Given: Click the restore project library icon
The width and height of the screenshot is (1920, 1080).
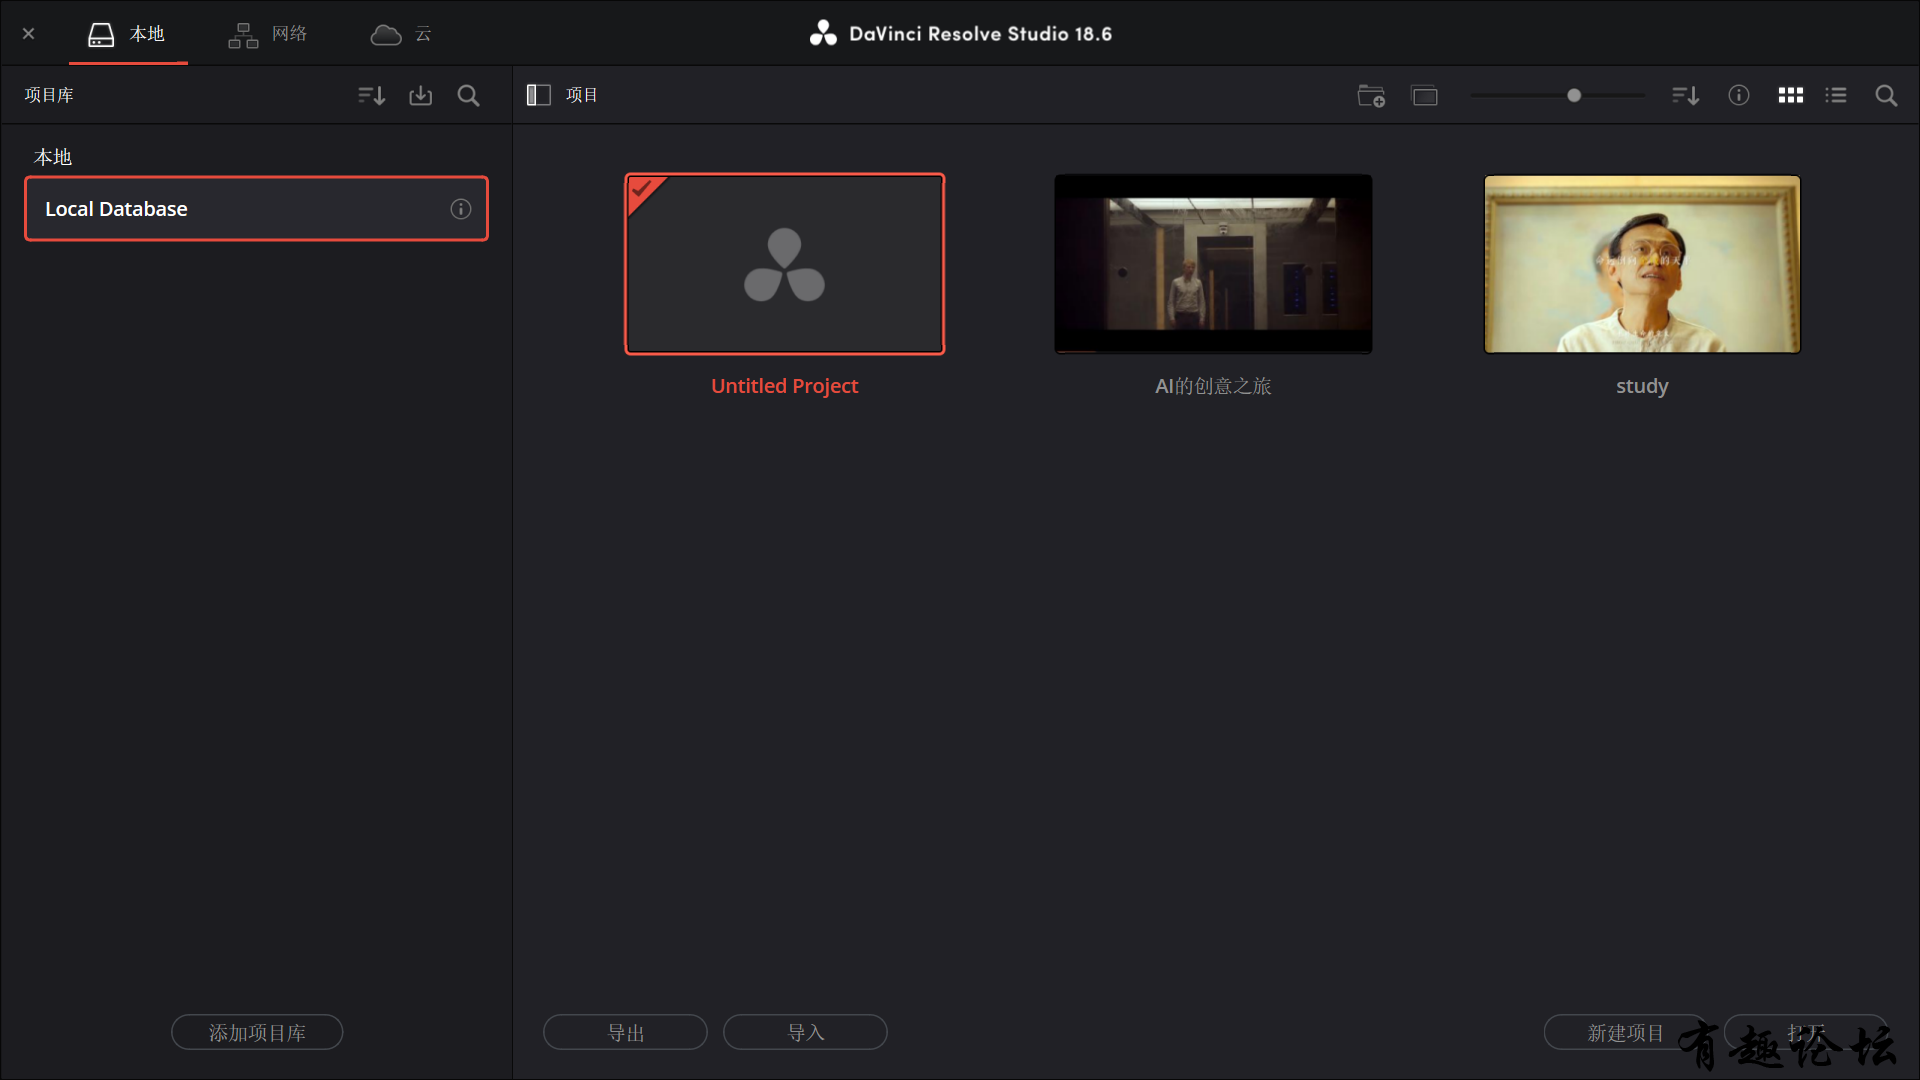Looking at the screenshot, I should pos(421,95).
